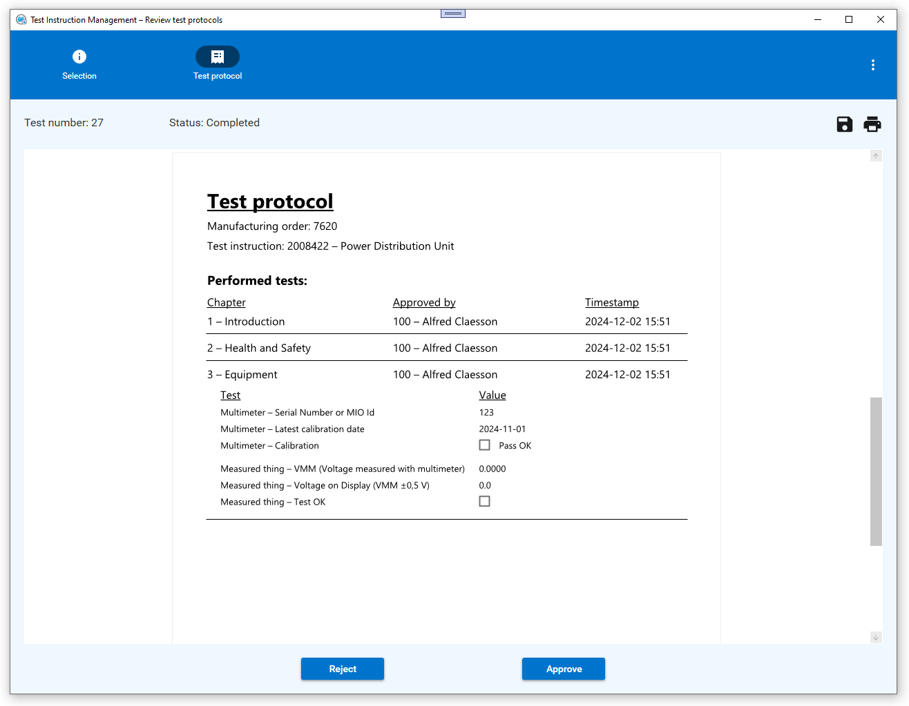Click Multimeter Serial Number value 123

coord(486,413)
